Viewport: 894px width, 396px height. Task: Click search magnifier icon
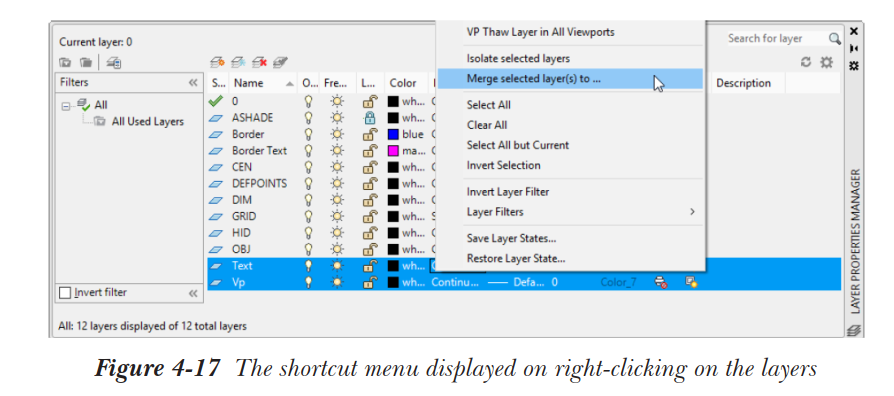pos(834,39)
